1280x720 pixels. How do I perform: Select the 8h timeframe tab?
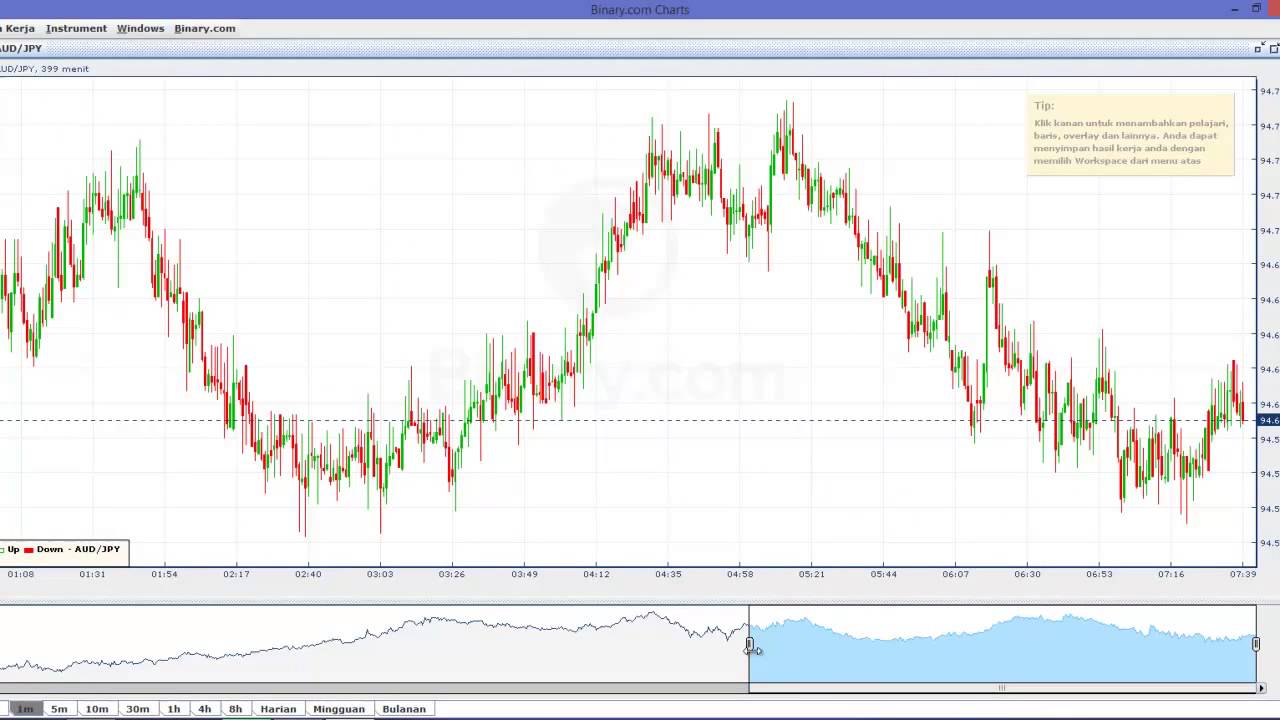(x=236, y=709)
